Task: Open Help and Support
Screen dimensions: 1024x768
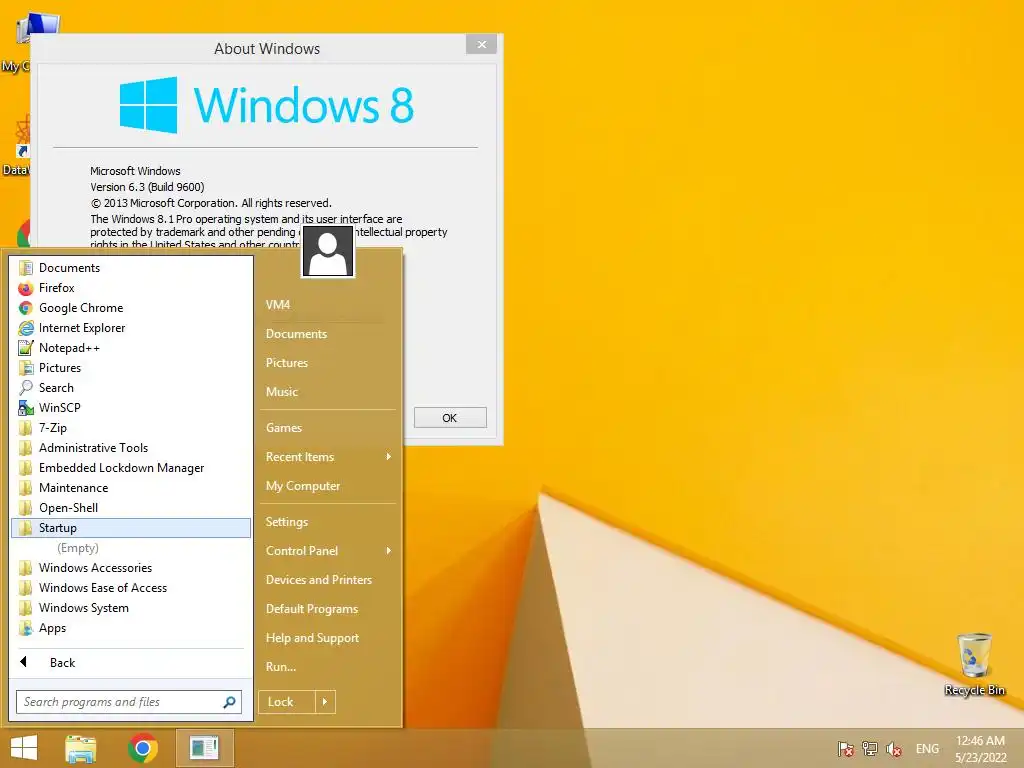Action: point(328,638)
